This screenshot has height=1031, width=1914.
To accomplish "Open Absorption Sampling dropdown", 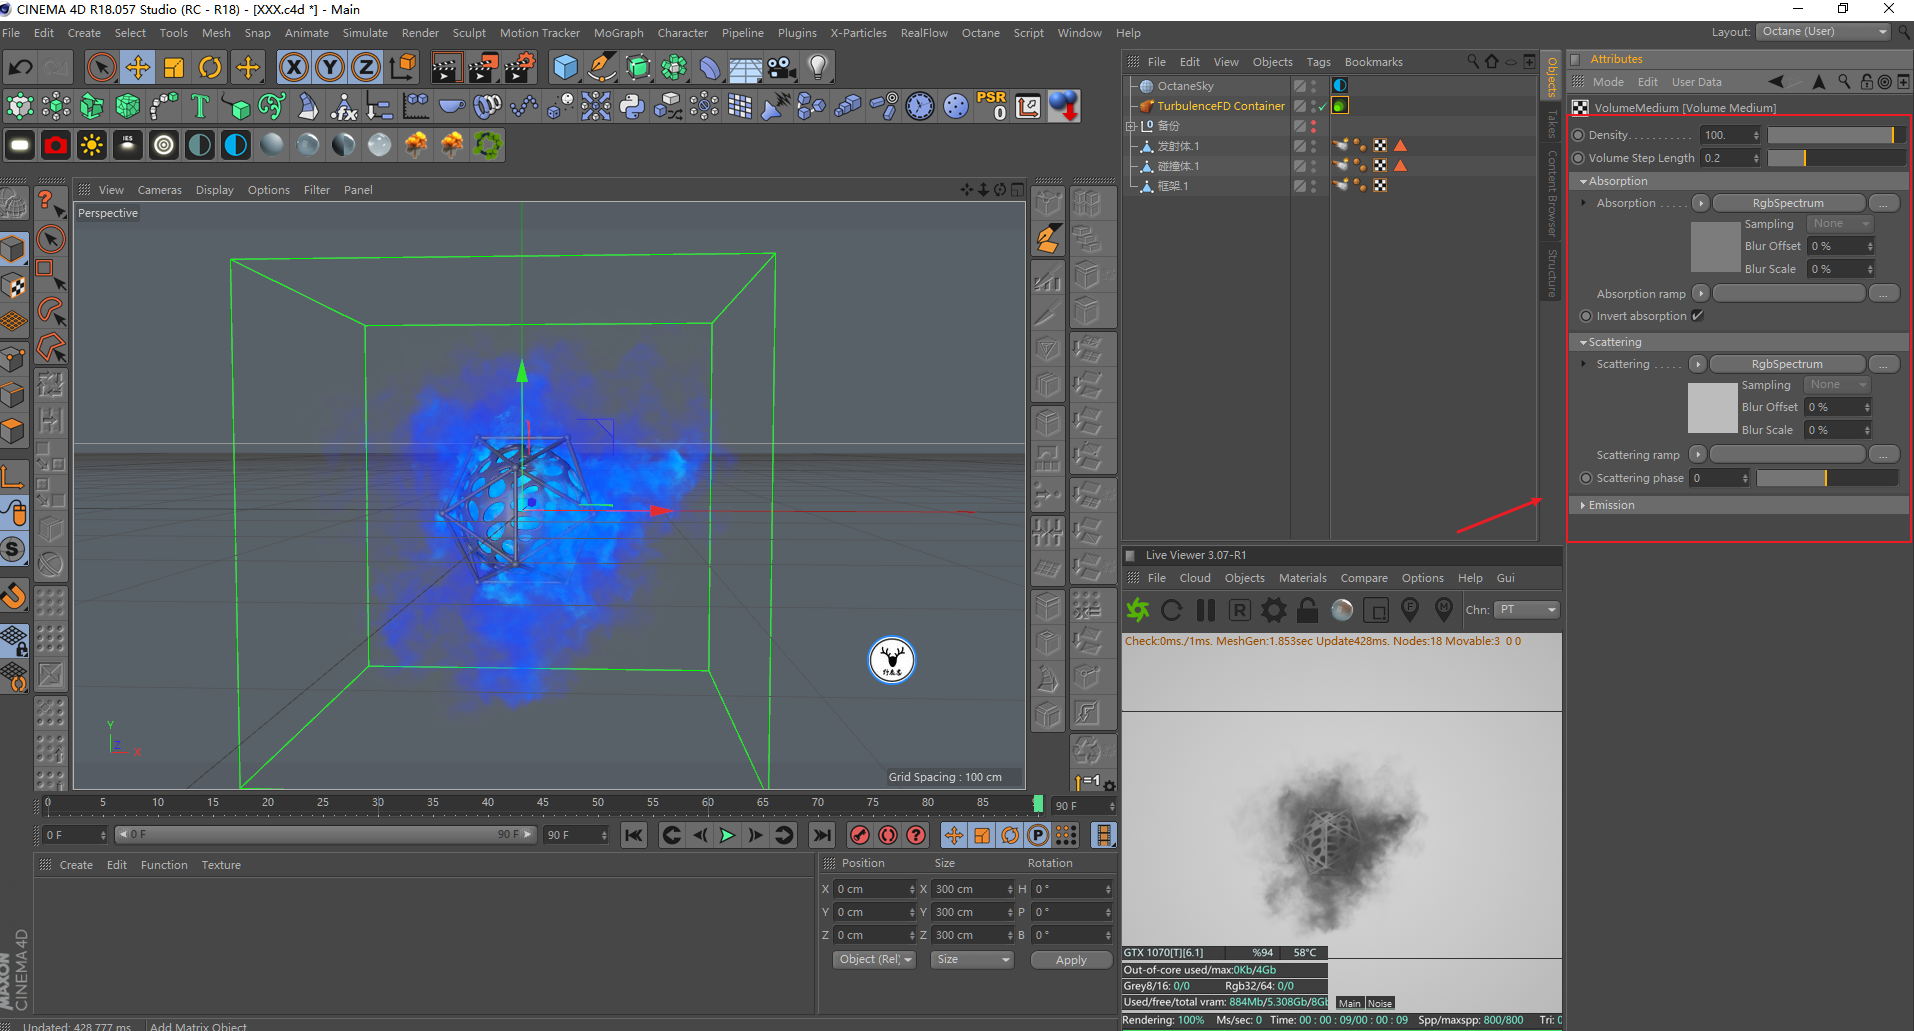I will (1840, 224).
